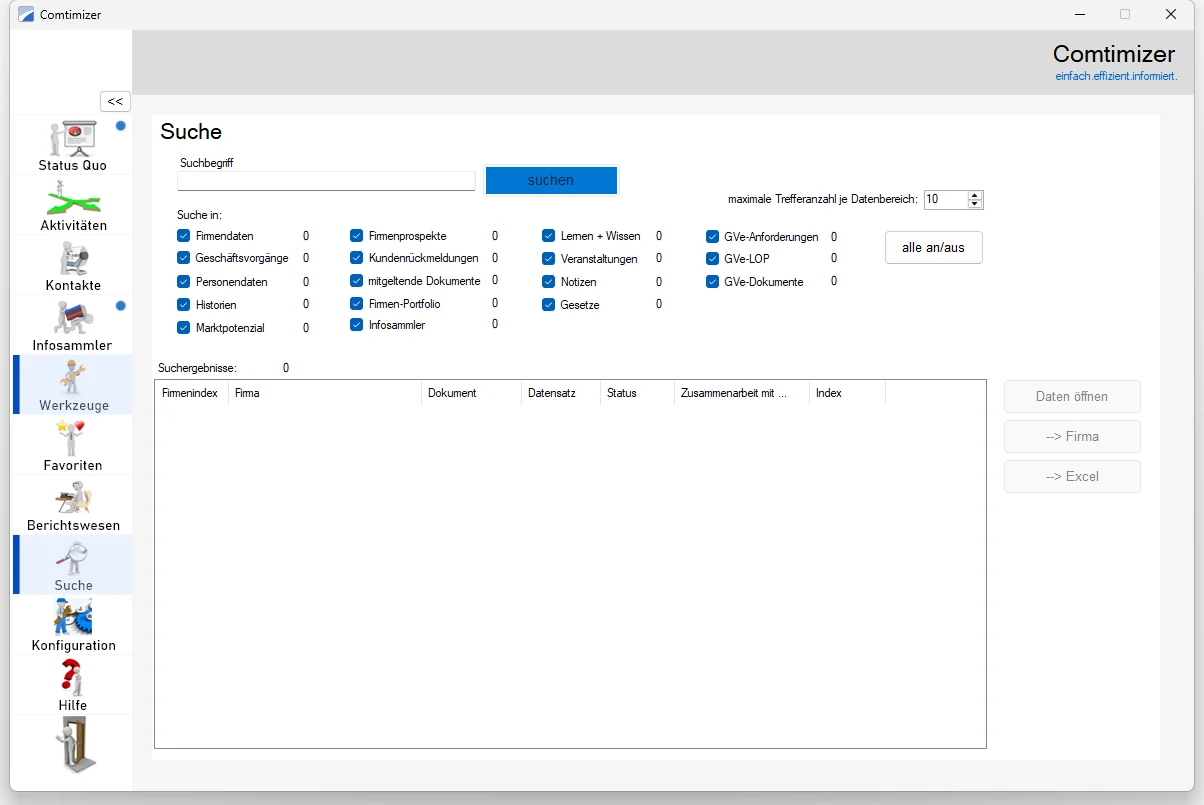The width and height of the screenshot is (1204, 805).
Task: Toggle the Geschäftsvorgänge checkbox
Action: click(184, 258)
